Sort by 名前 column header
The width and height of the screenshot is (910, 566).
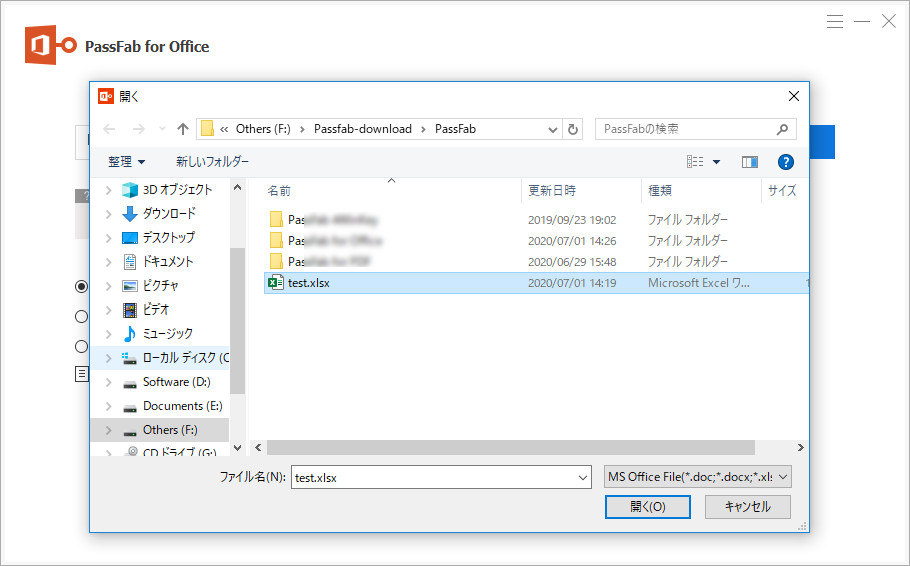(x=279, y=190)
